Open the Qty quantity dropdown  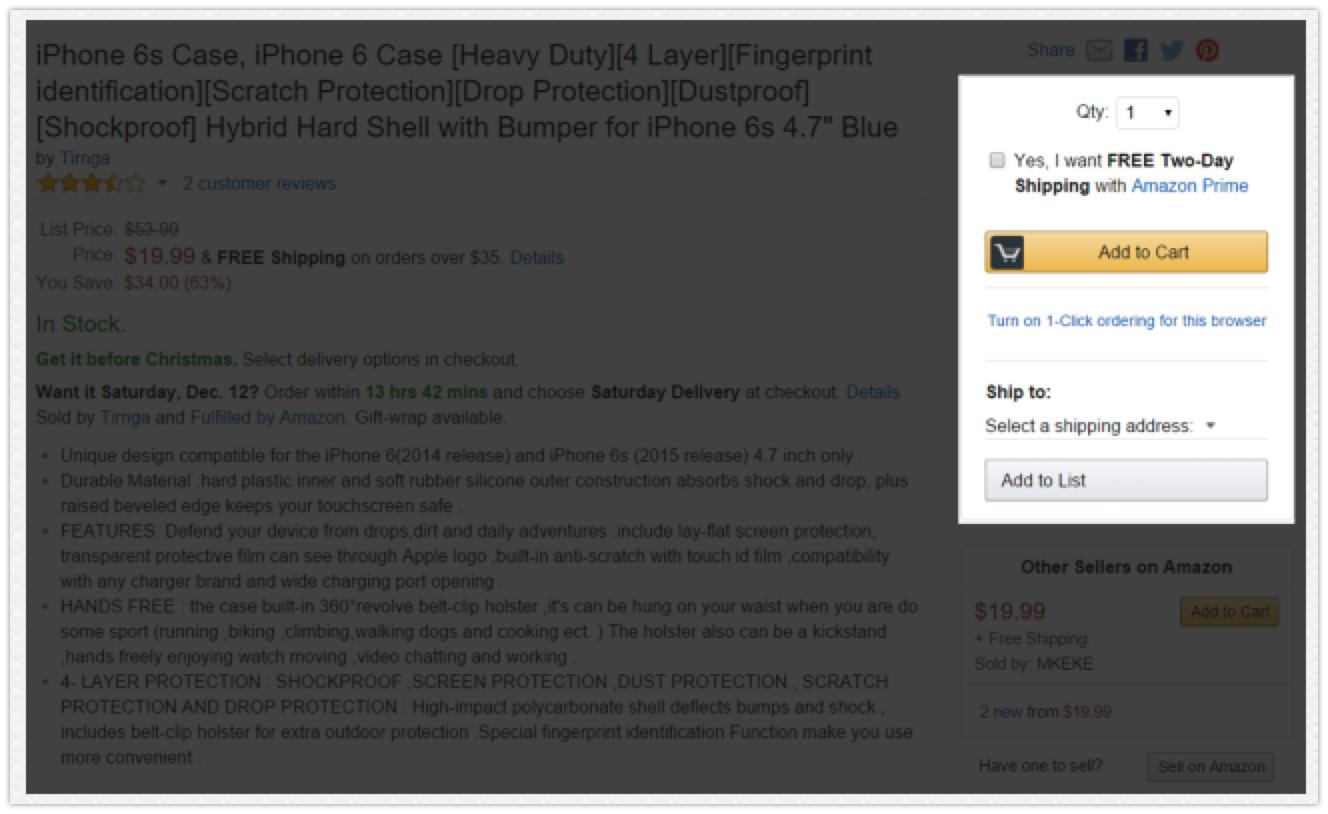pyautogui.click(x=1148, y=113)
